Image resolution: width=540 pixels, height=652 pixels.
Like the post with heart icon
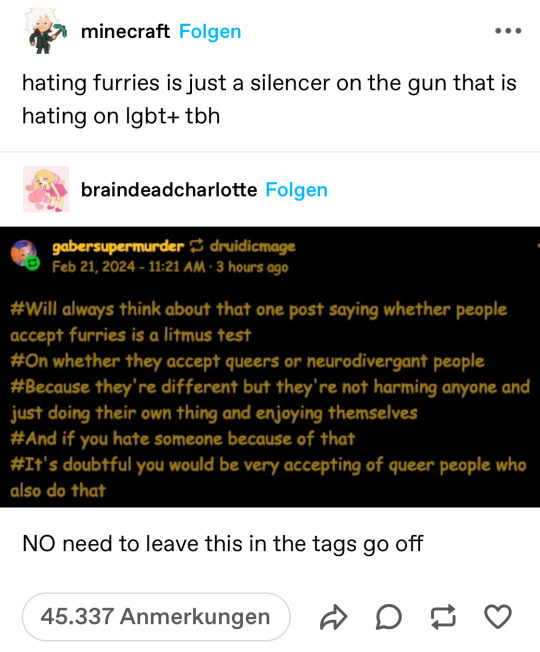[x=498, y=617]
